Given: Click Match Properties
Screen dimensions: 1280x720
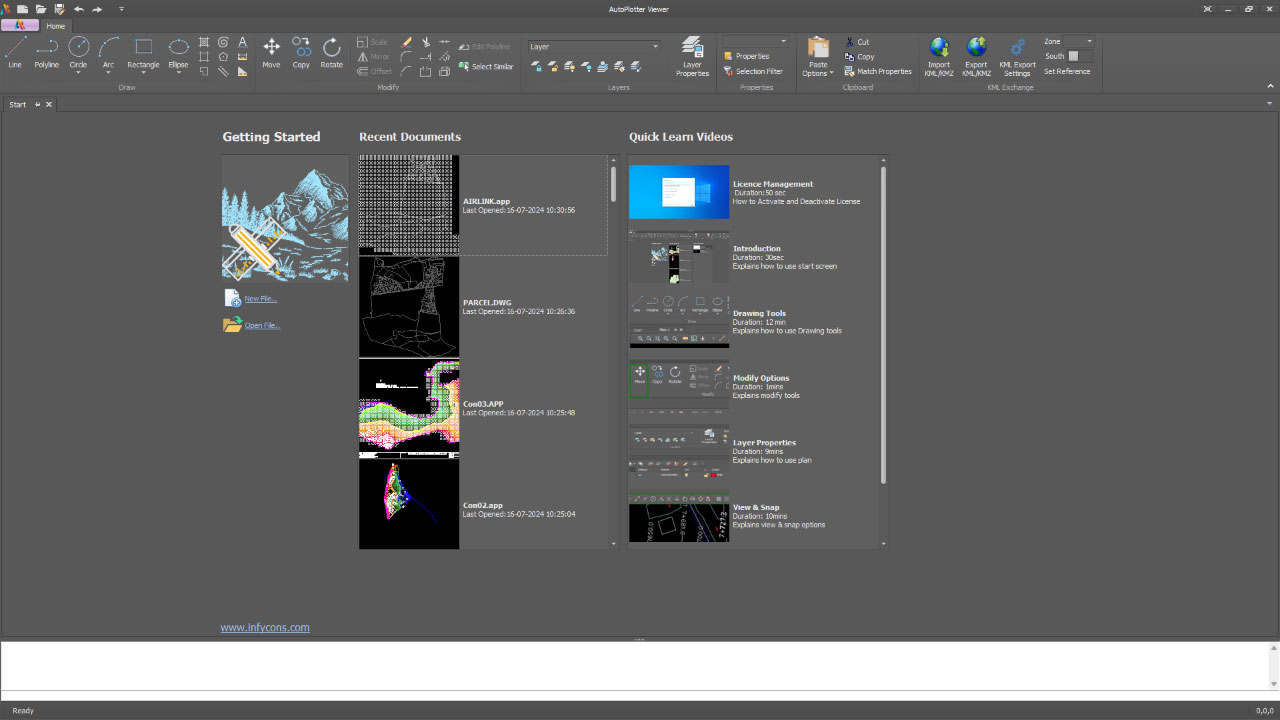Looking at the screenshot, I should (x=878, y=72).
